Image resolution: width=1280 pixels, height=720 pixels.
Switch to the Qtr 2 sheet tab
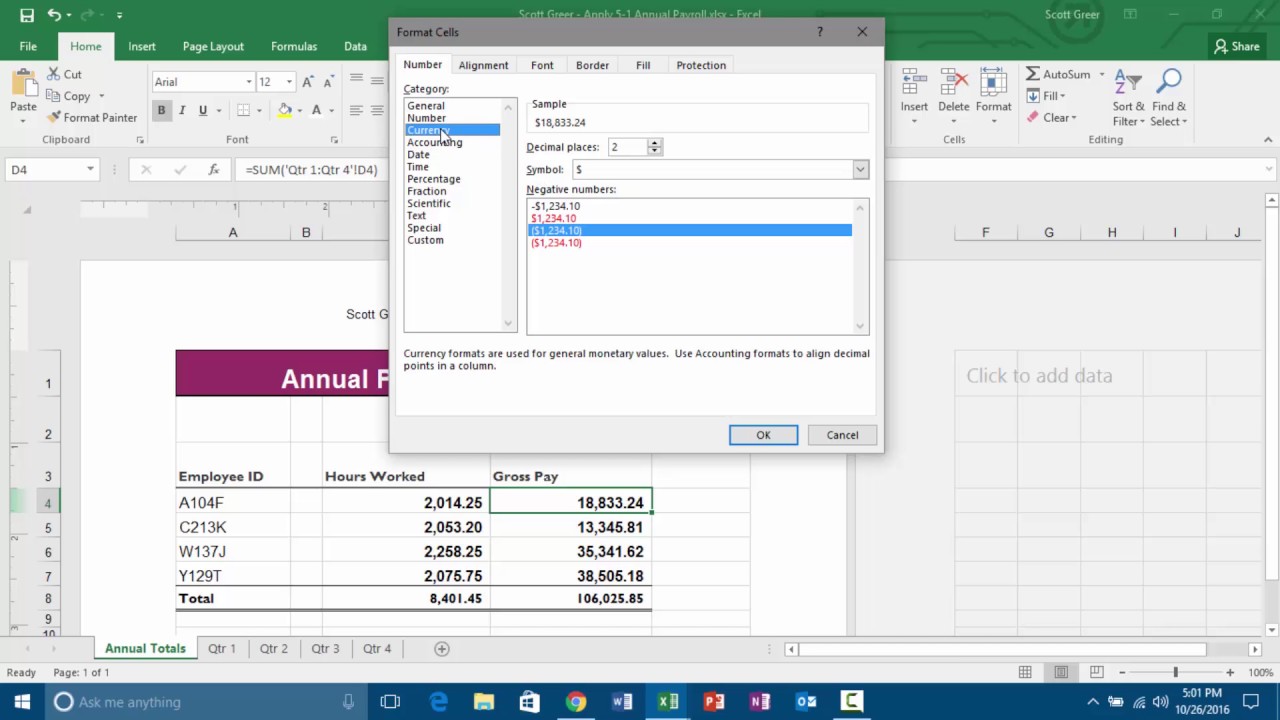(273, 649)
